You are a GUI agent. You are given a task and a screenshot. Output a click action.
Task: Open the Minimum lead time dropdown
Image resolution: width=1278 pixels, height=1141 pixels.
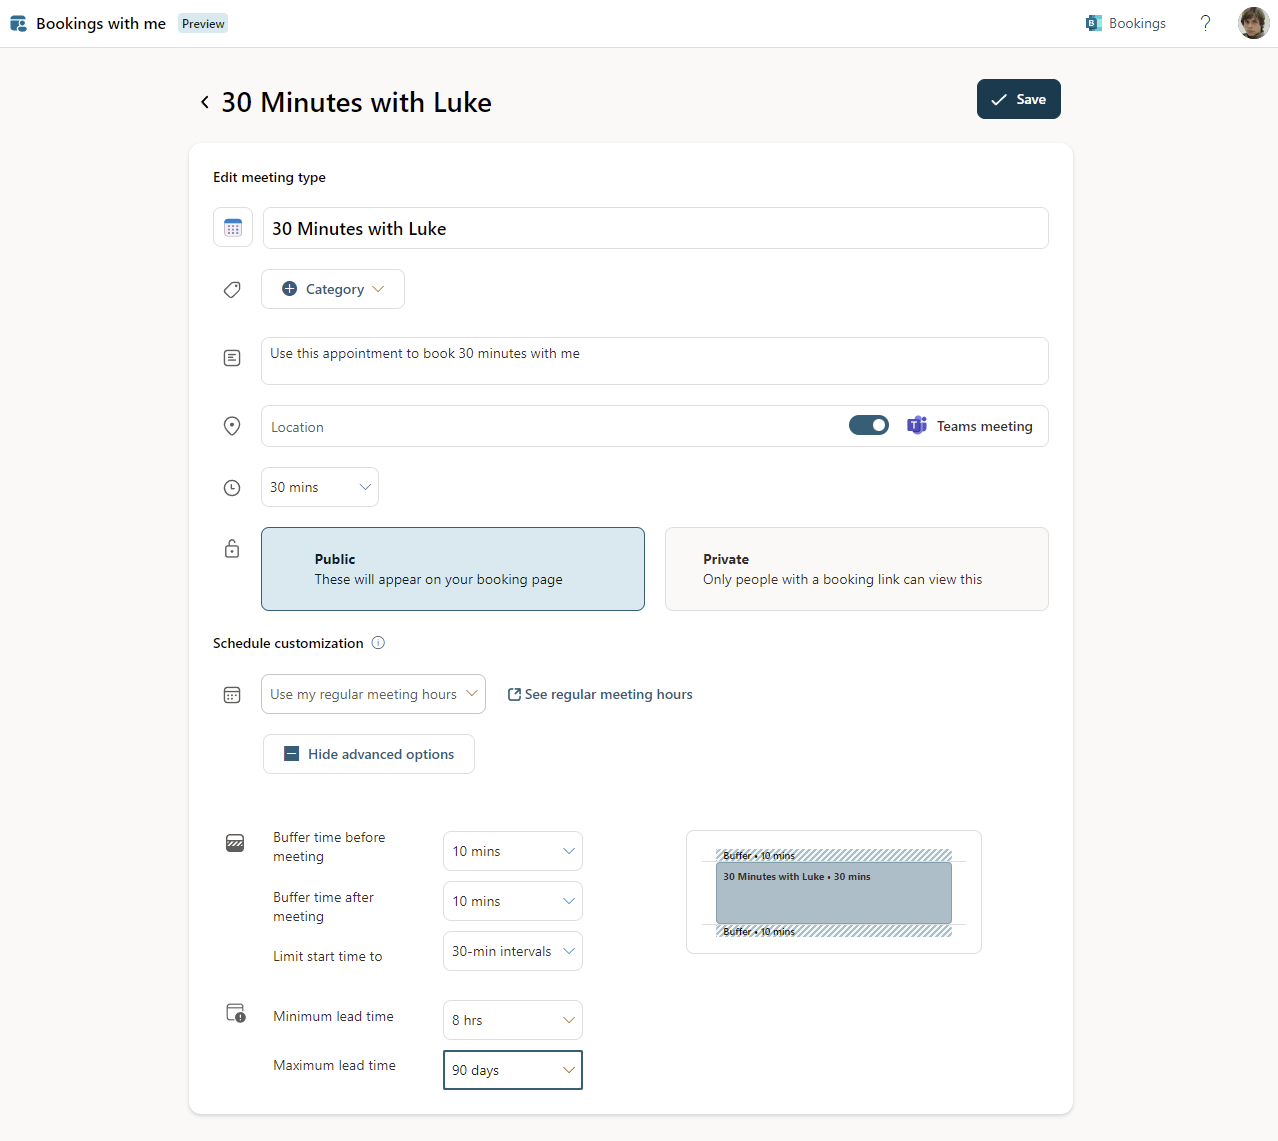[x=512, y=1020]
